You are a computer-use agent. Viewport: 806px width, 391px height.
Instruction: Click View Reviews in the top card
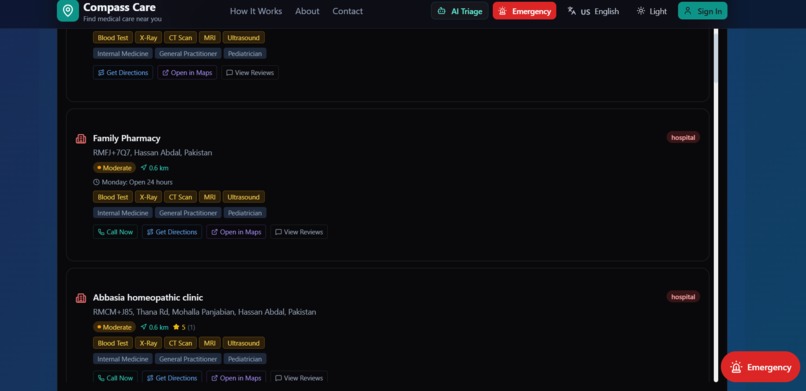point(250,72)
